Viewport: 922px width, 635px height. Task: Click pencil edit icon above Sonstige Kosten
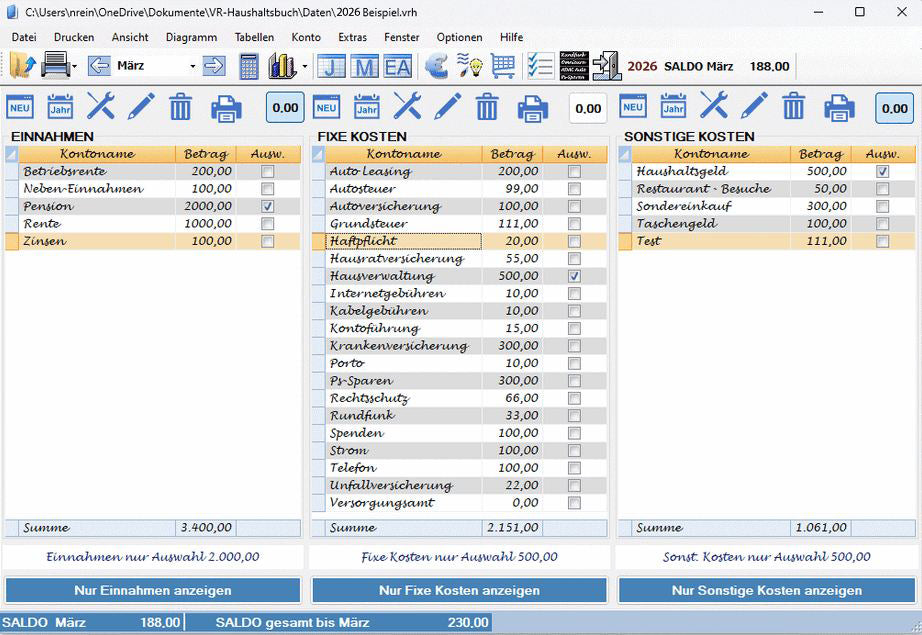(x=754, y=107)
